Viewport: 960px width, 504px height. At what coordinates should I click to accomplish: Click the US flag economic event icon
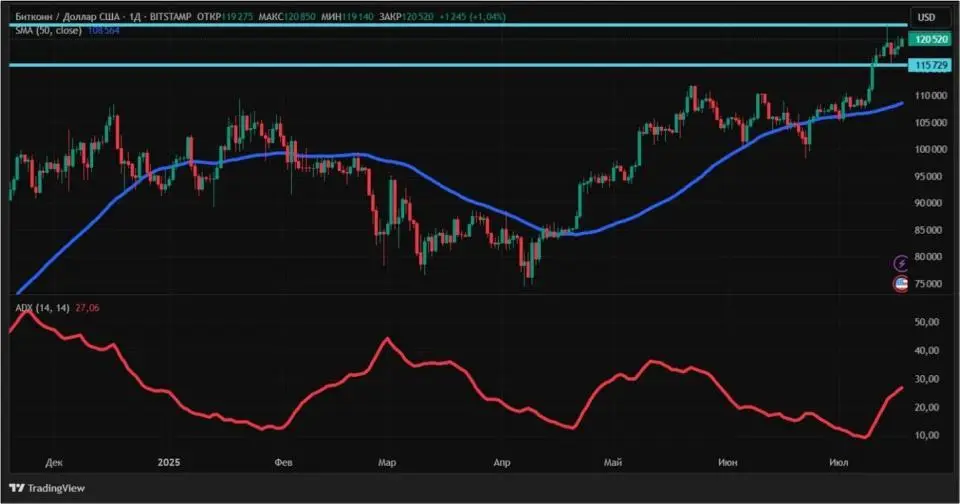[901, 284]
